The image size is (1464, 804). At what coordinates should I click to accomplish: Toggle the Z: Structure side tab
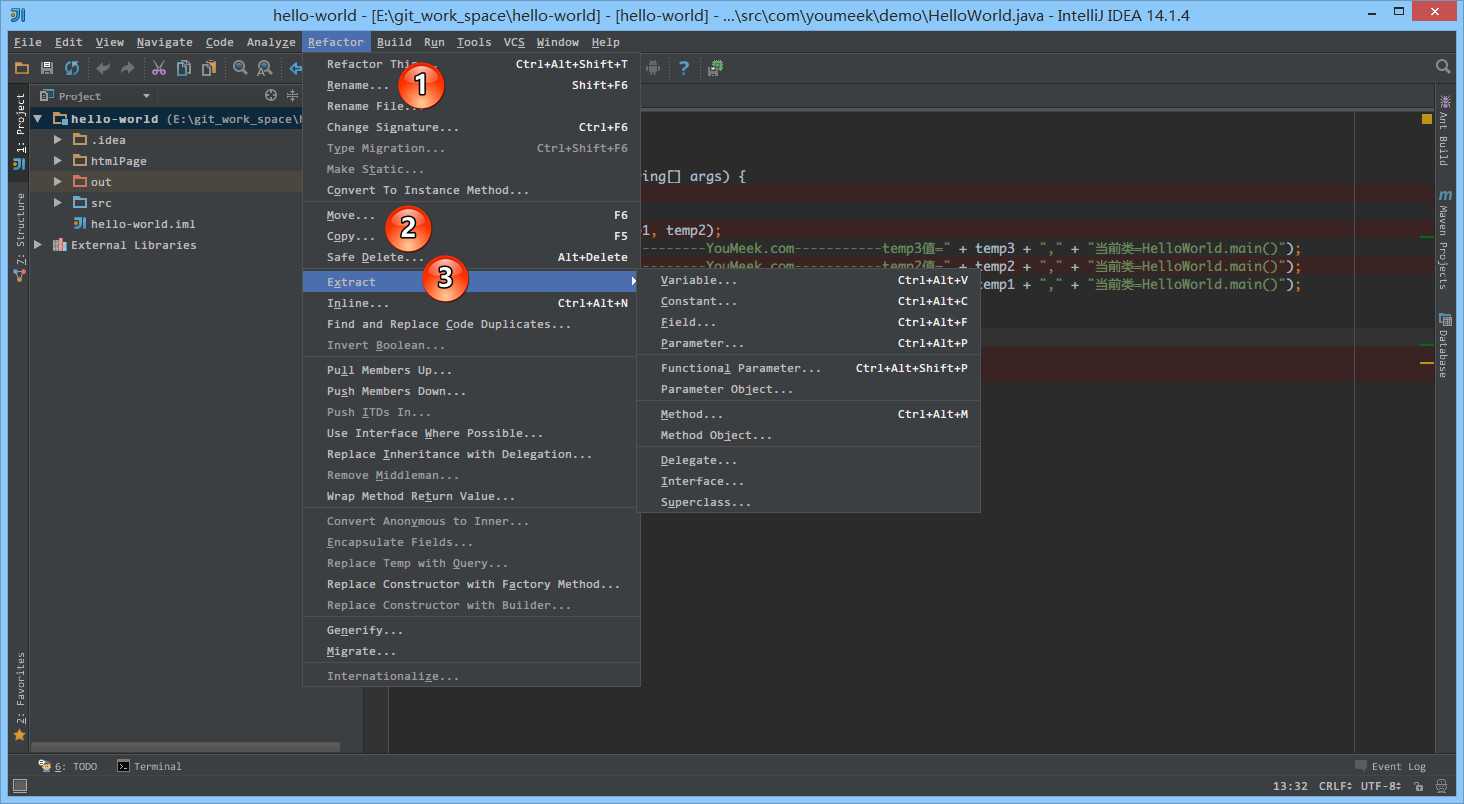point(19,237)
